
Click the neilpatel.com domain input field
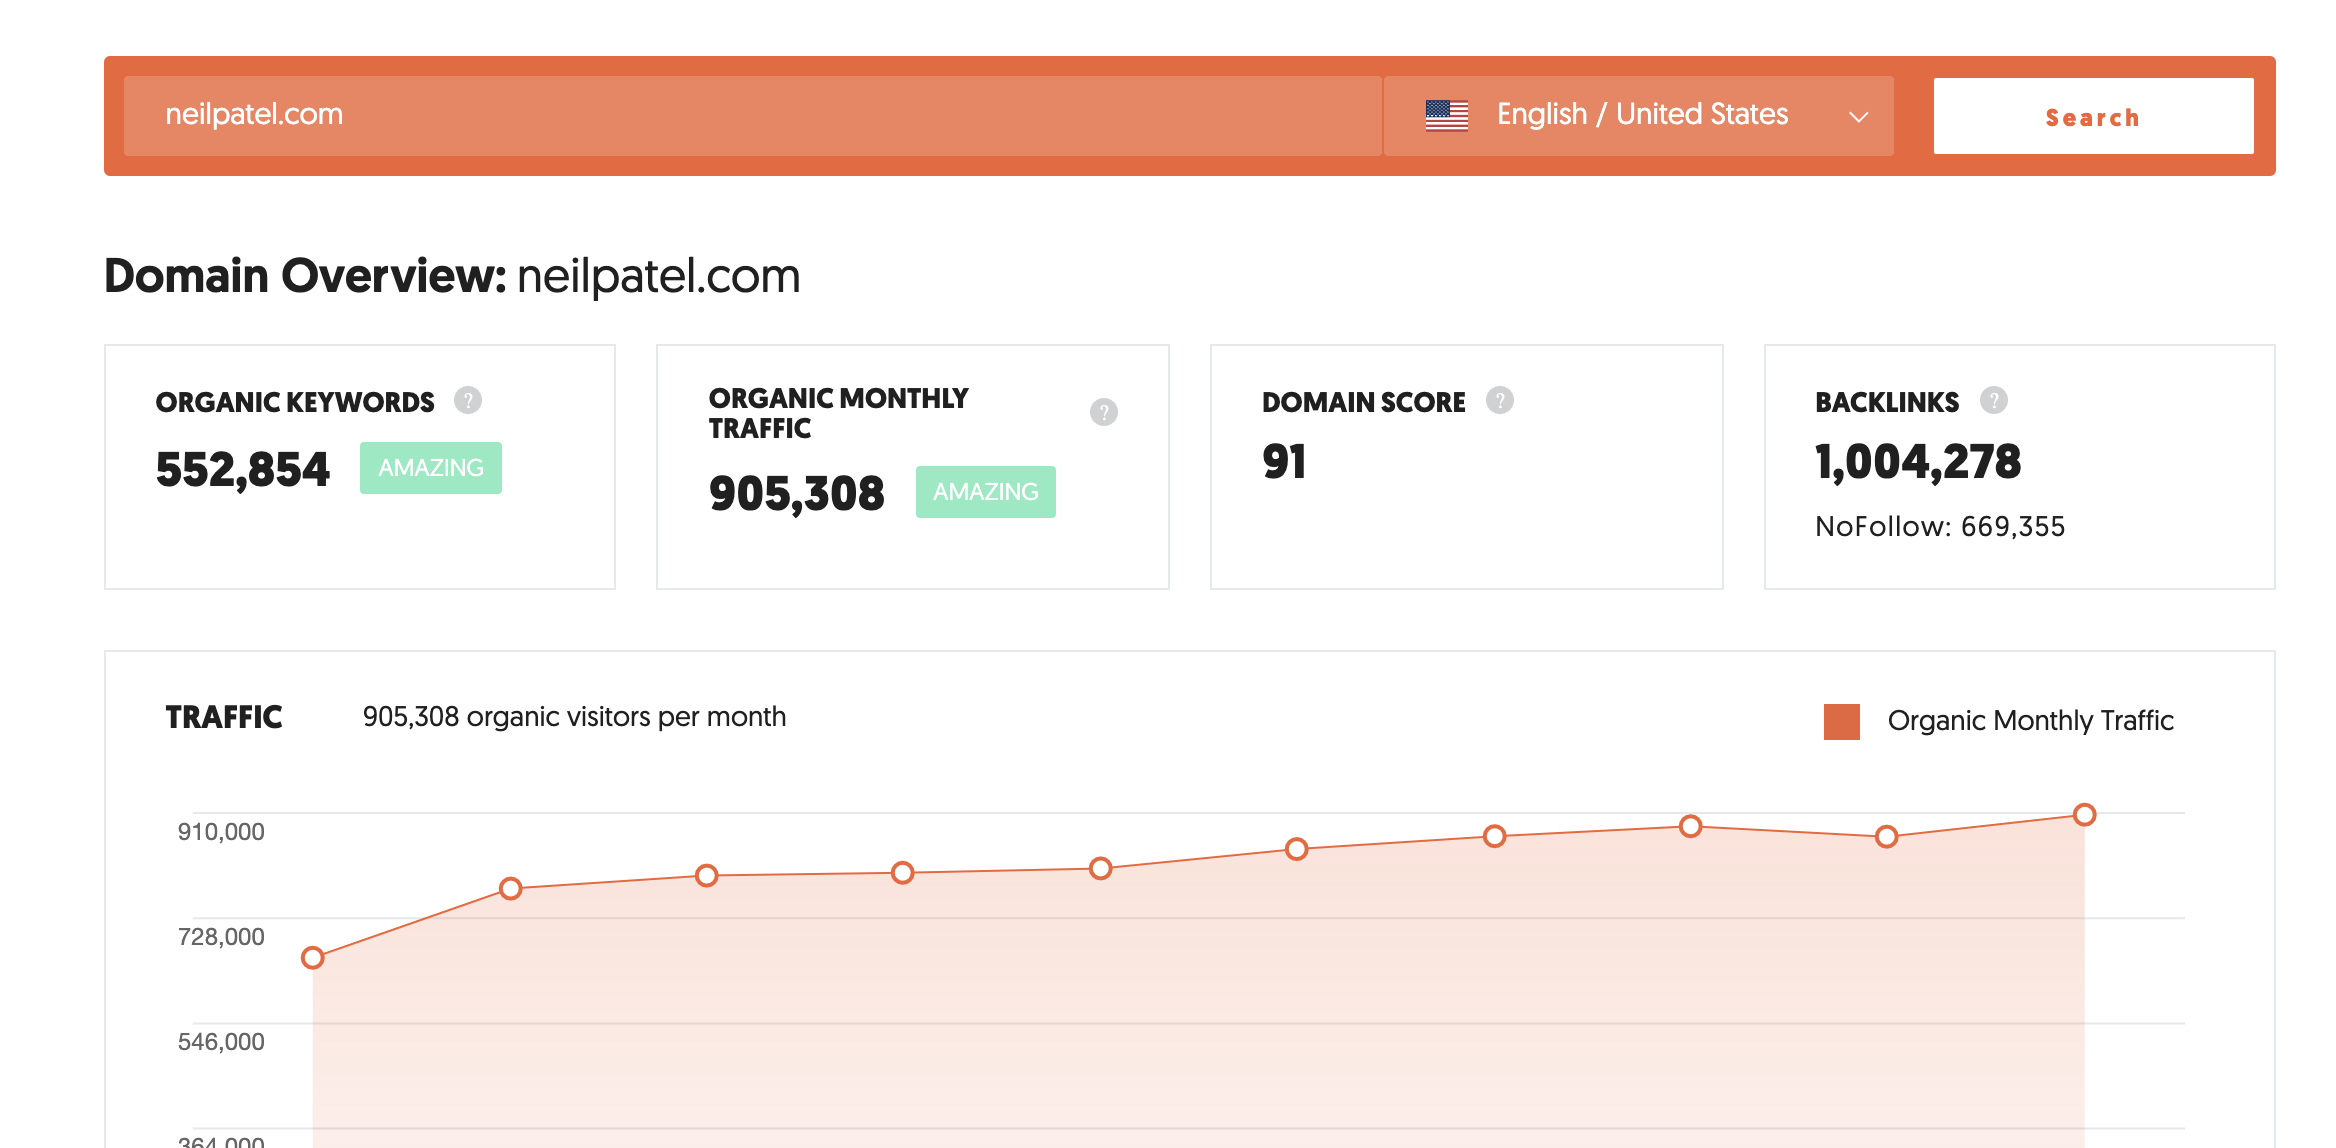(x=753, y=116)
